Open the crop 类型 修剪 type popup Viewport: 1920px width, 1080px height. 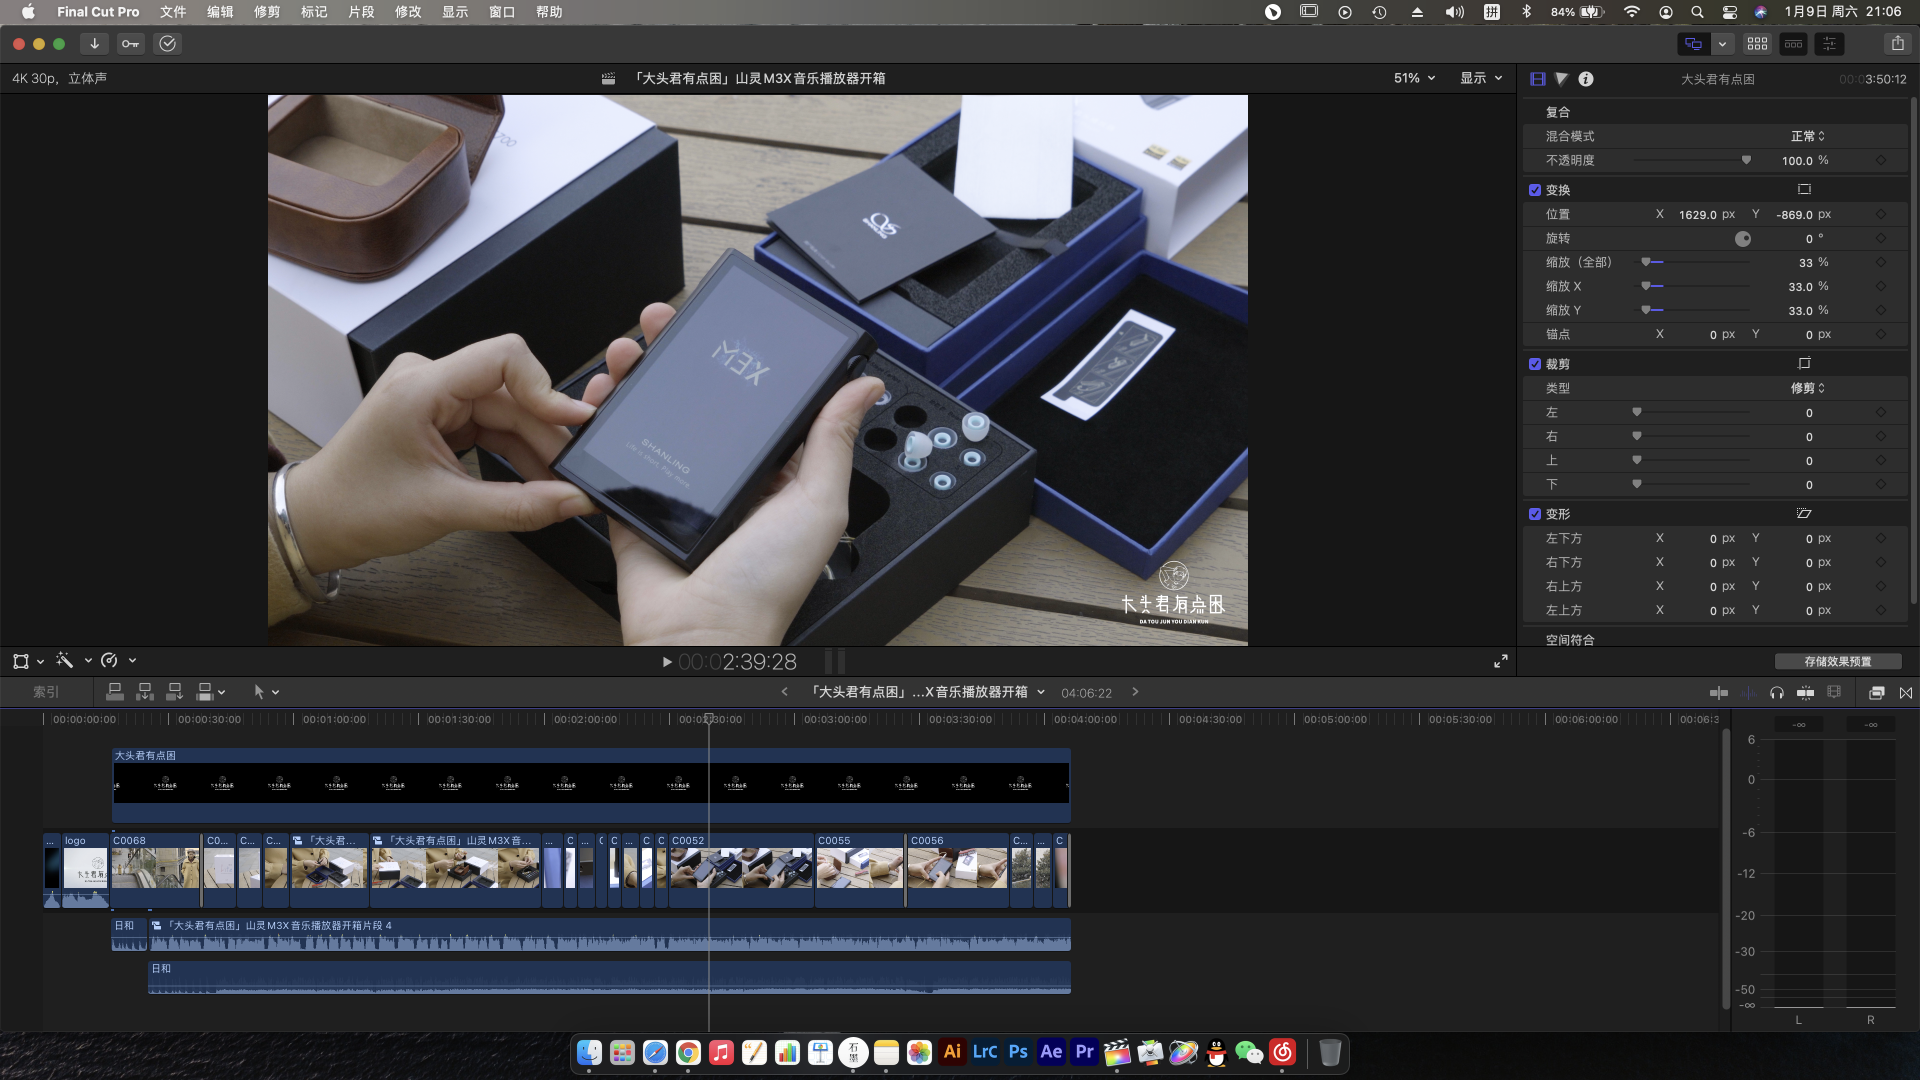(x=1808, y=388)
